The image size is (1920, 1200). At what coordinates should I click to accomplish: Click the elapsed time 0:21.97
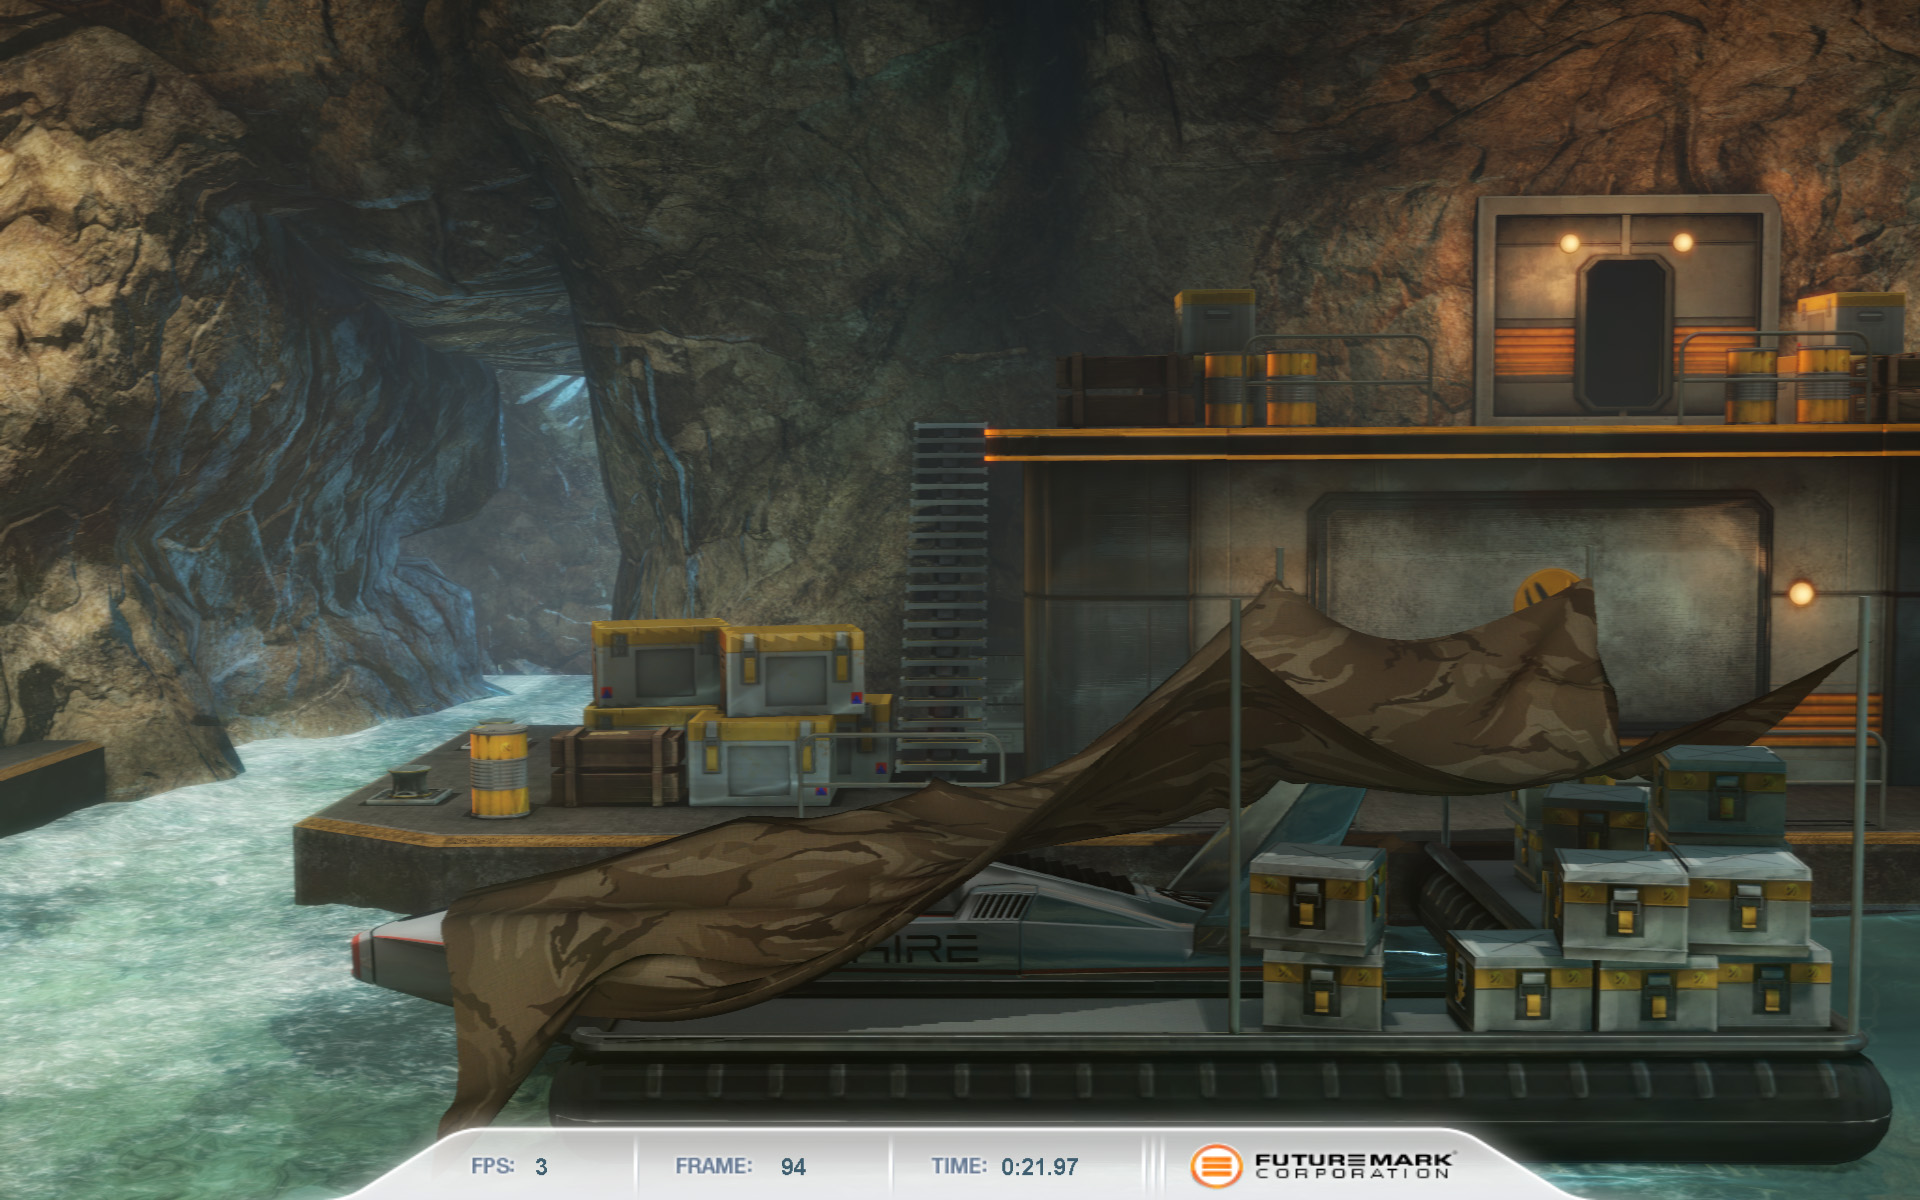pyautogui.click(x=1040, y=1167)
